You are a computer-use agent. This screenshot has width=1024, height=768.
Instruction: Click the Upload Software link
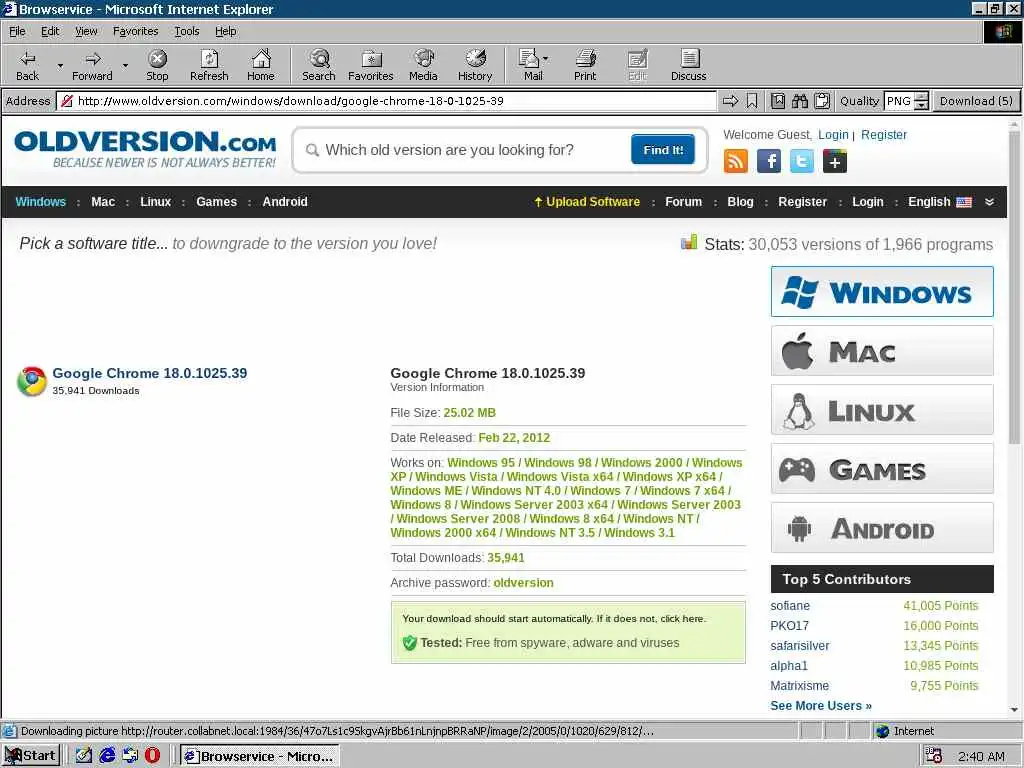(587, 202)
